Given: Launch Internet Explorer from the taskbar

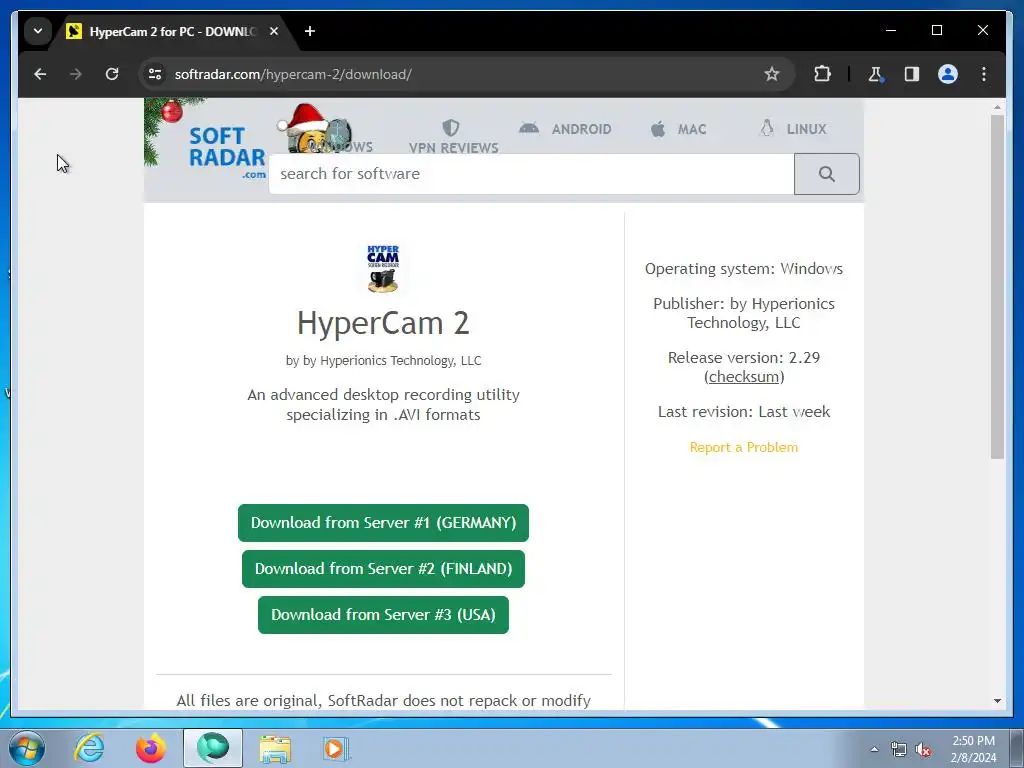Looking at the screenshot, I should pos(89,748).
